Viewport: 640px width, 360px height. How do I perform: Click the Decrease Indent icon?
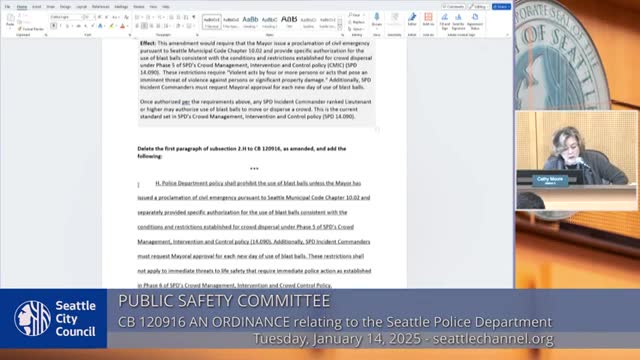point(171,17)
